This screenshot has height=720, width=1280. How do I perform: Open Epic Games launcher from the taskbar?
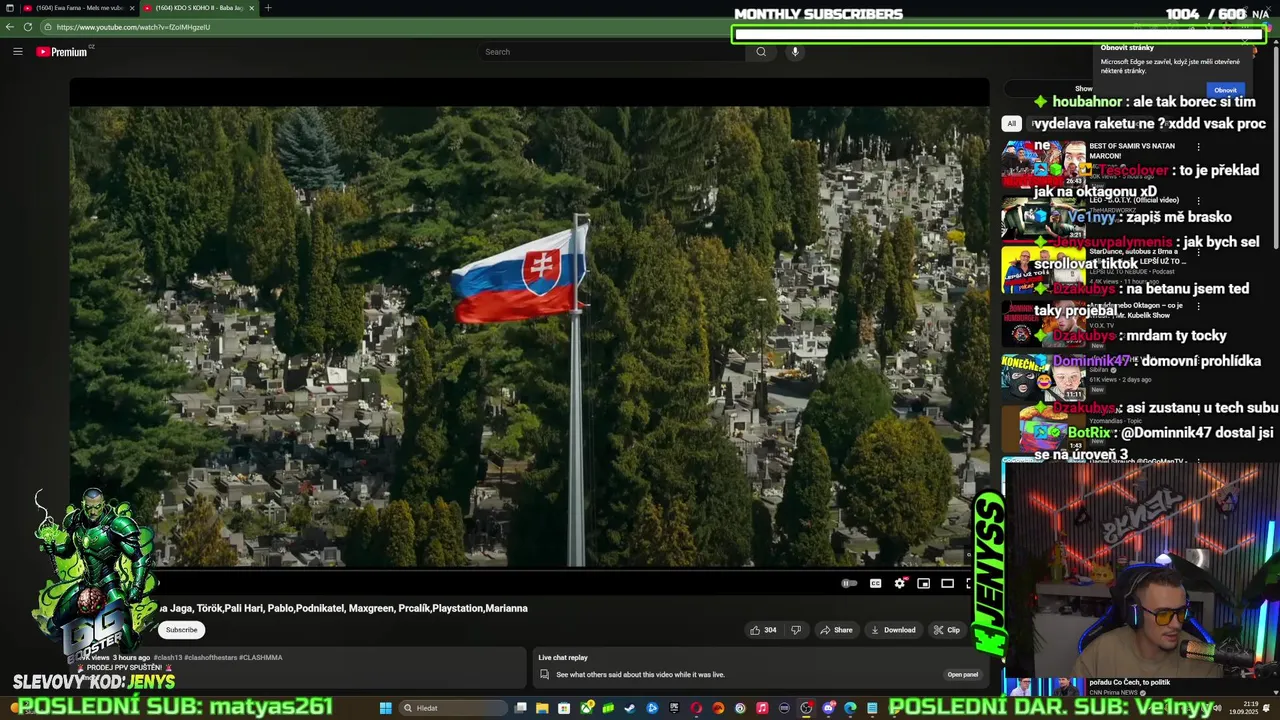[674, 708]
